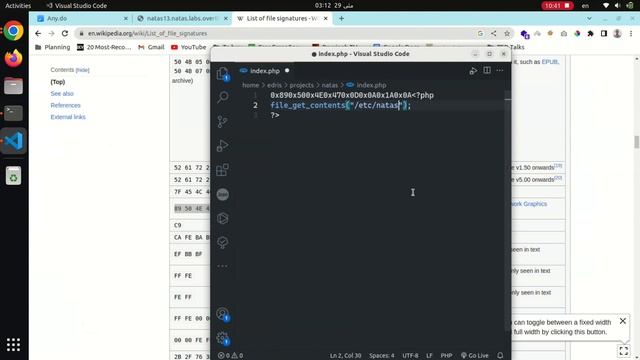The width and height of the screenshot is (640, 360).
Task: Open Chrome extensions puzzle icon
Action: click(590, 33)
